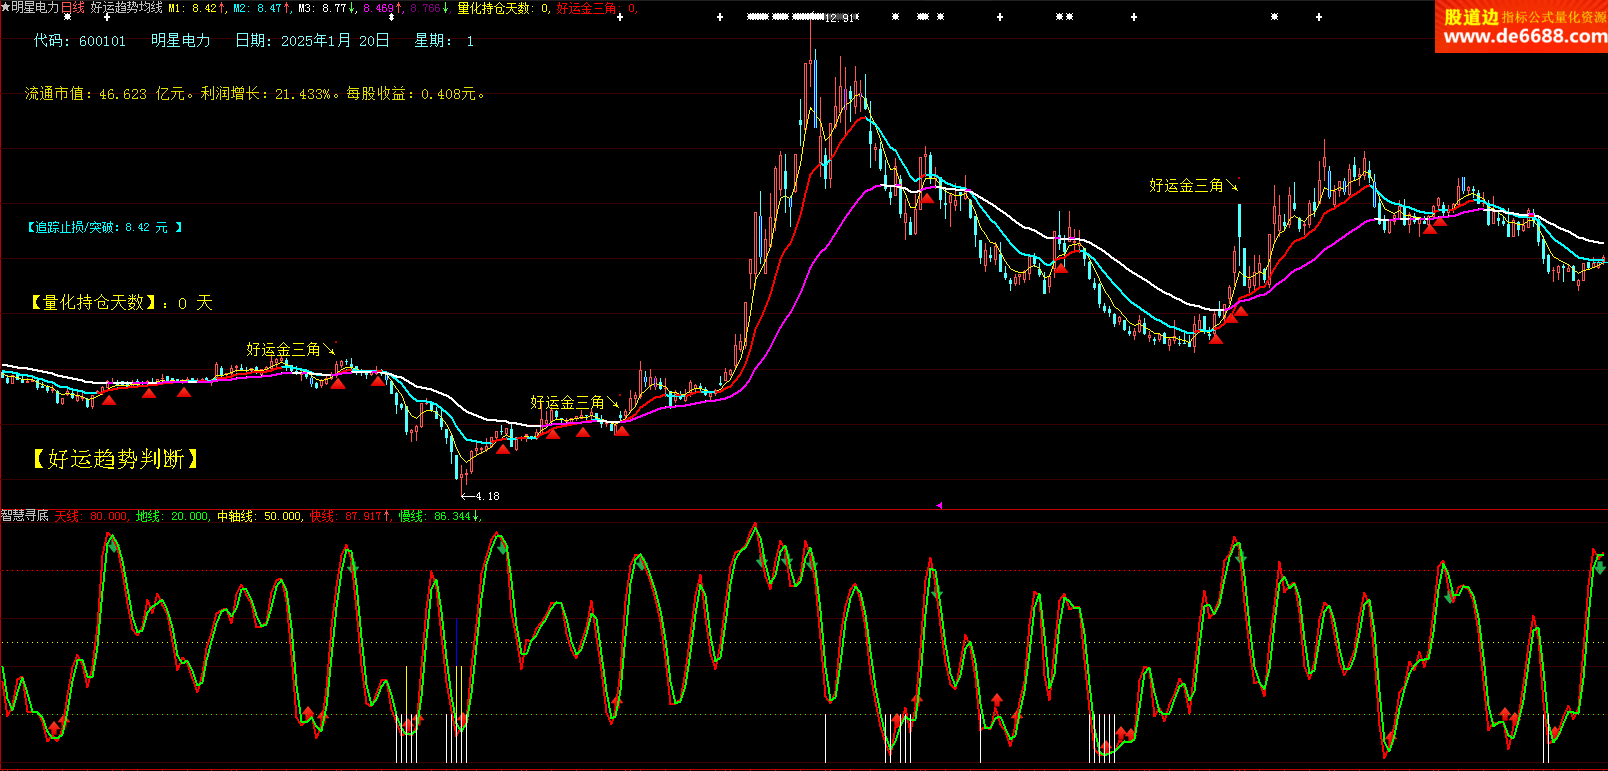The image size is (1608, 771).
Task: Click the leftmost red triangle buy marker
Action: coord(109,400)
